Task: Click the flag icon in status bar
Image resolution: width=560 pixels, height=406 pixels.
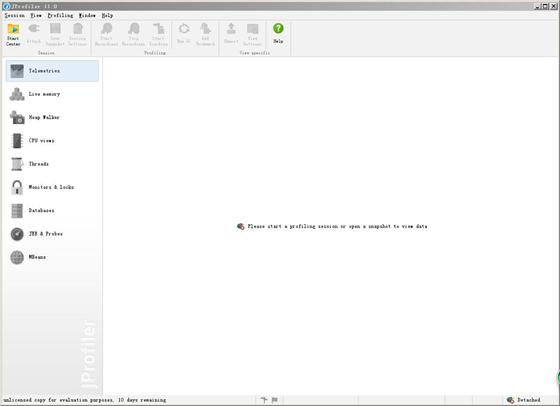Action: coord(275,400)
